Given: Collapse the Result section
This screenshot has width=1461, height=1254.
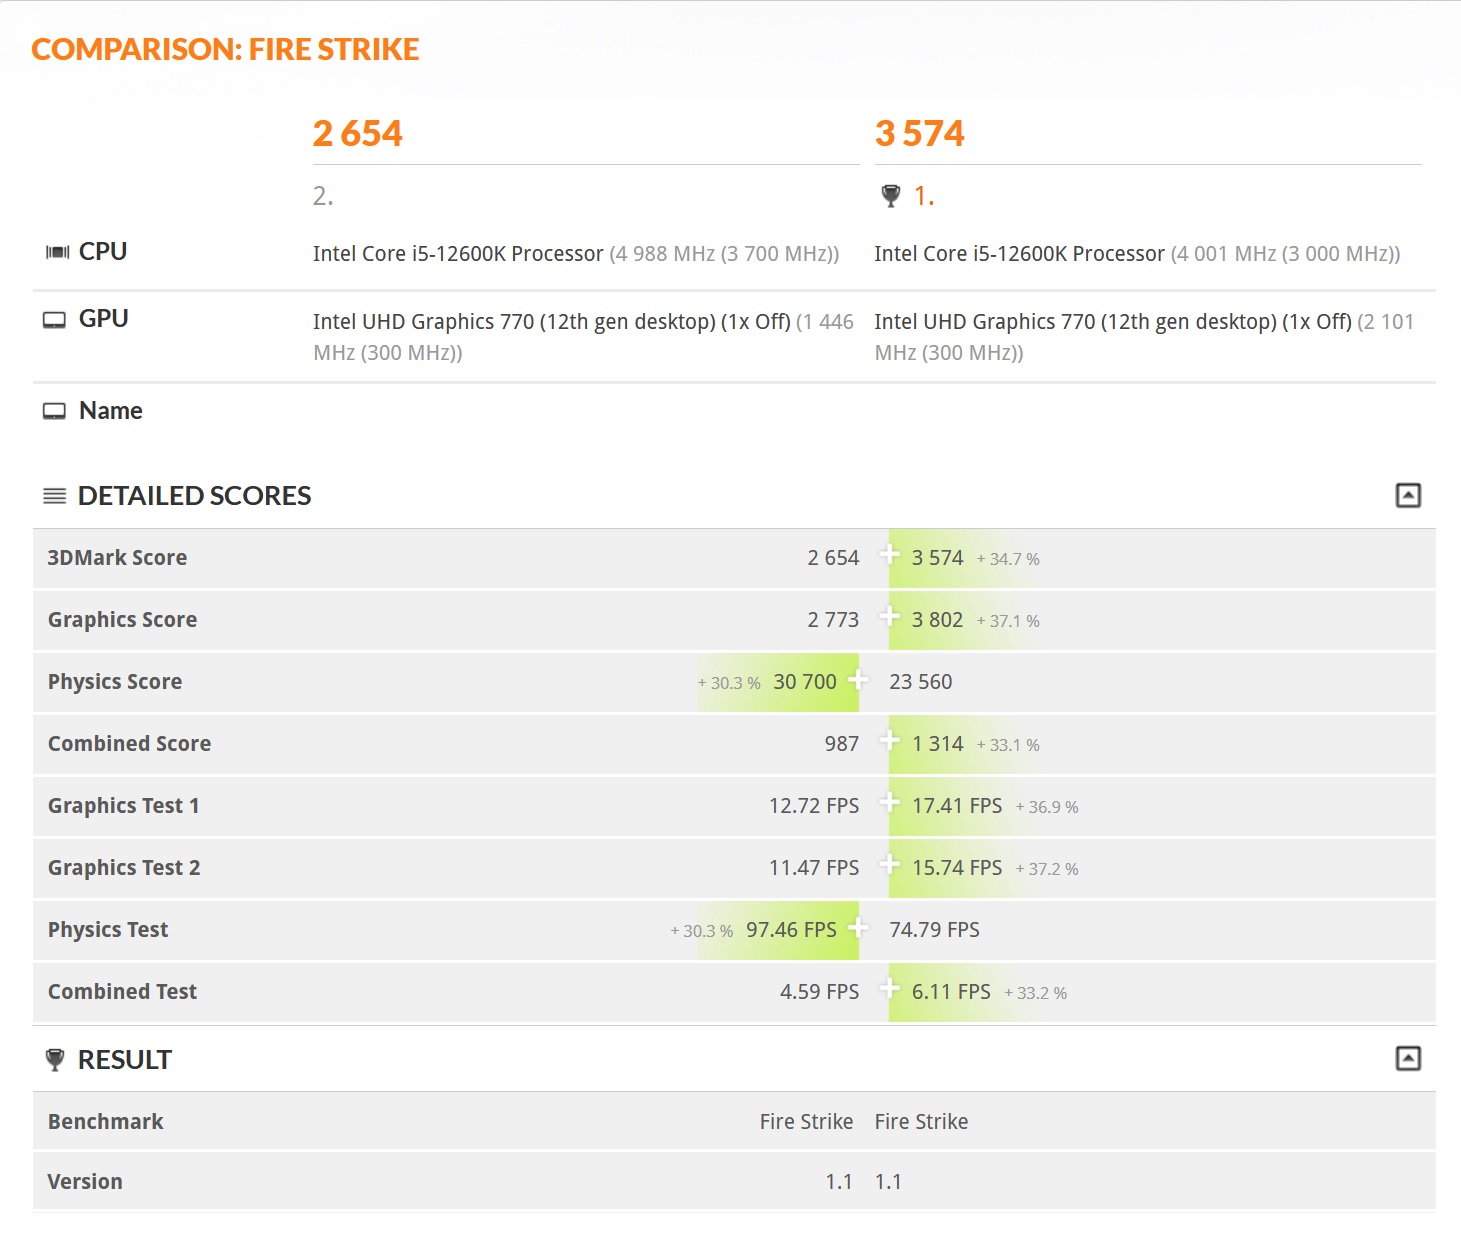Looking at the screenshot, I should 1408,1058.
